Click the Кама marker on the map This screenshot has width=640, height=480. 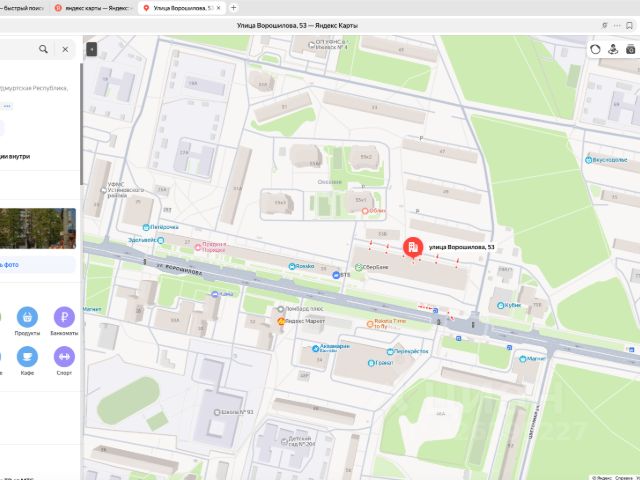215,294
